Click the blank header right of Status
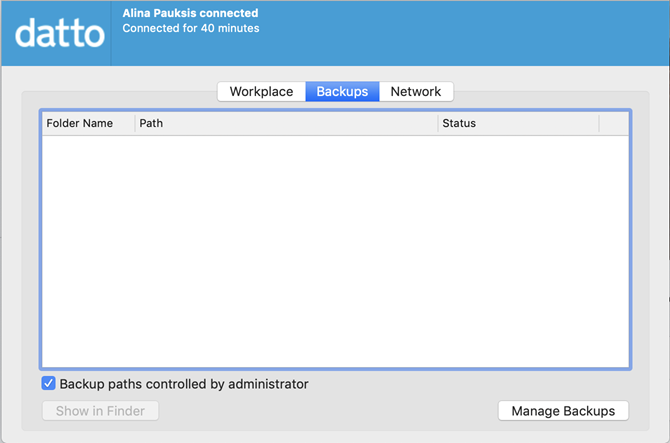Screen dimensions: 670x443 pyautogui.click(x=614, y=123)
